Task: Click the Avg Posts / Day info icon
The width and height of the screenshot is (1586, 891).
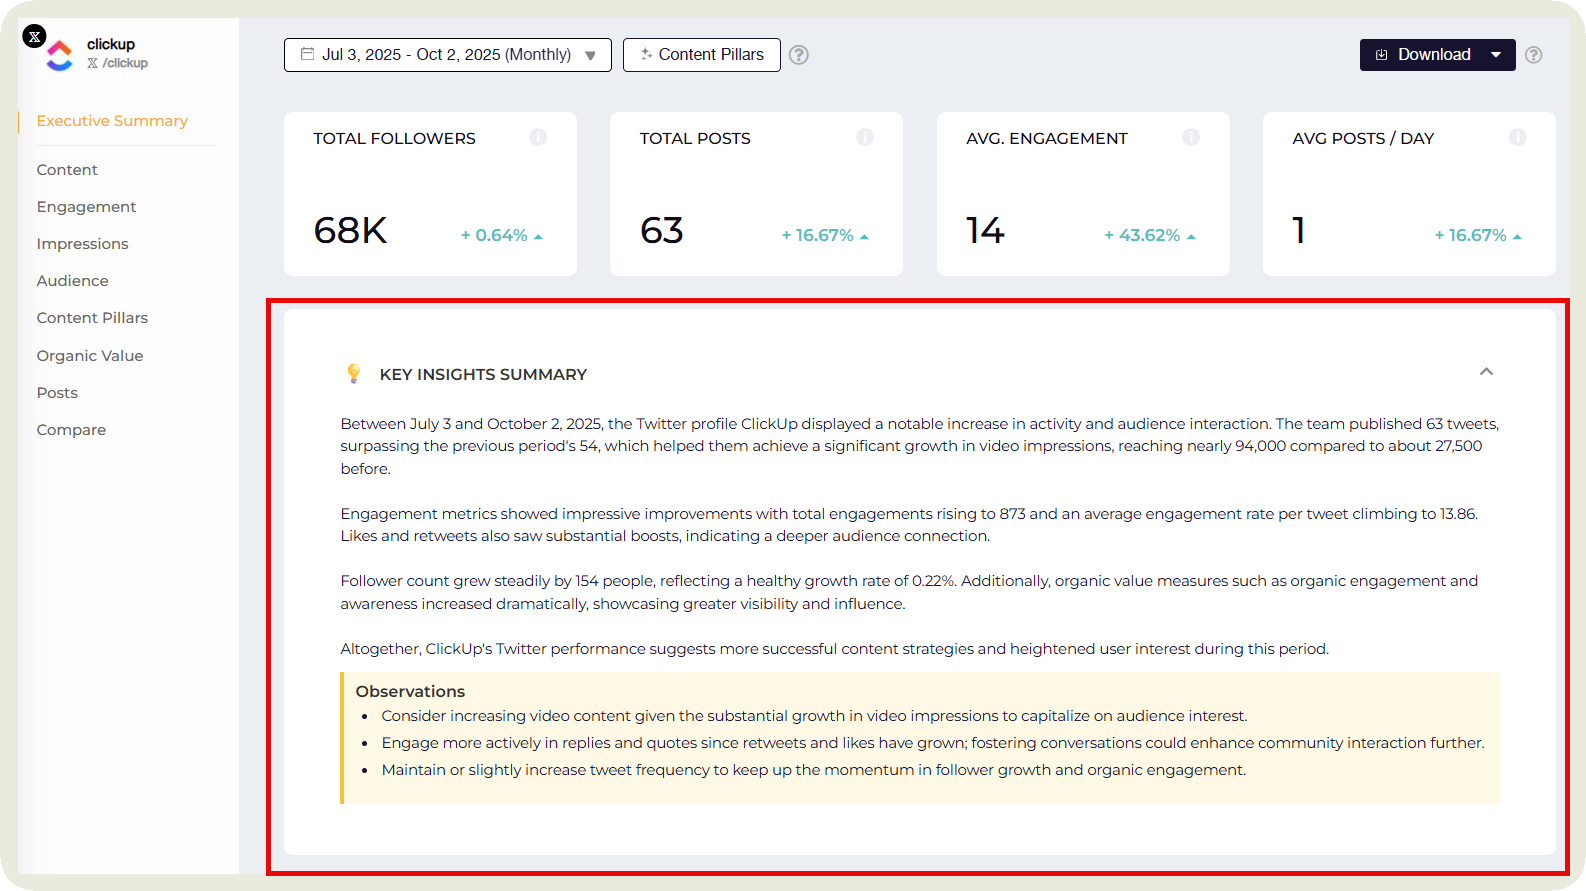Action: (1518, 137)
